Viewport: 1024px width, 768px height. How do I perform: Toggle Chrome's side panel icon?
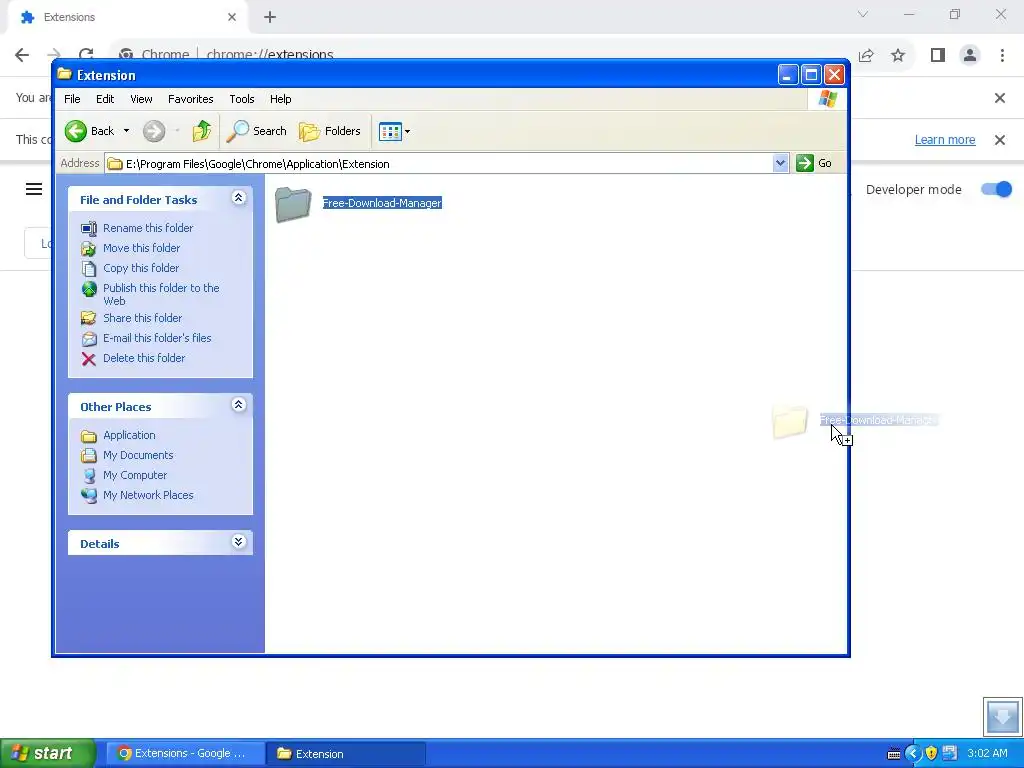tap(938, 56)
